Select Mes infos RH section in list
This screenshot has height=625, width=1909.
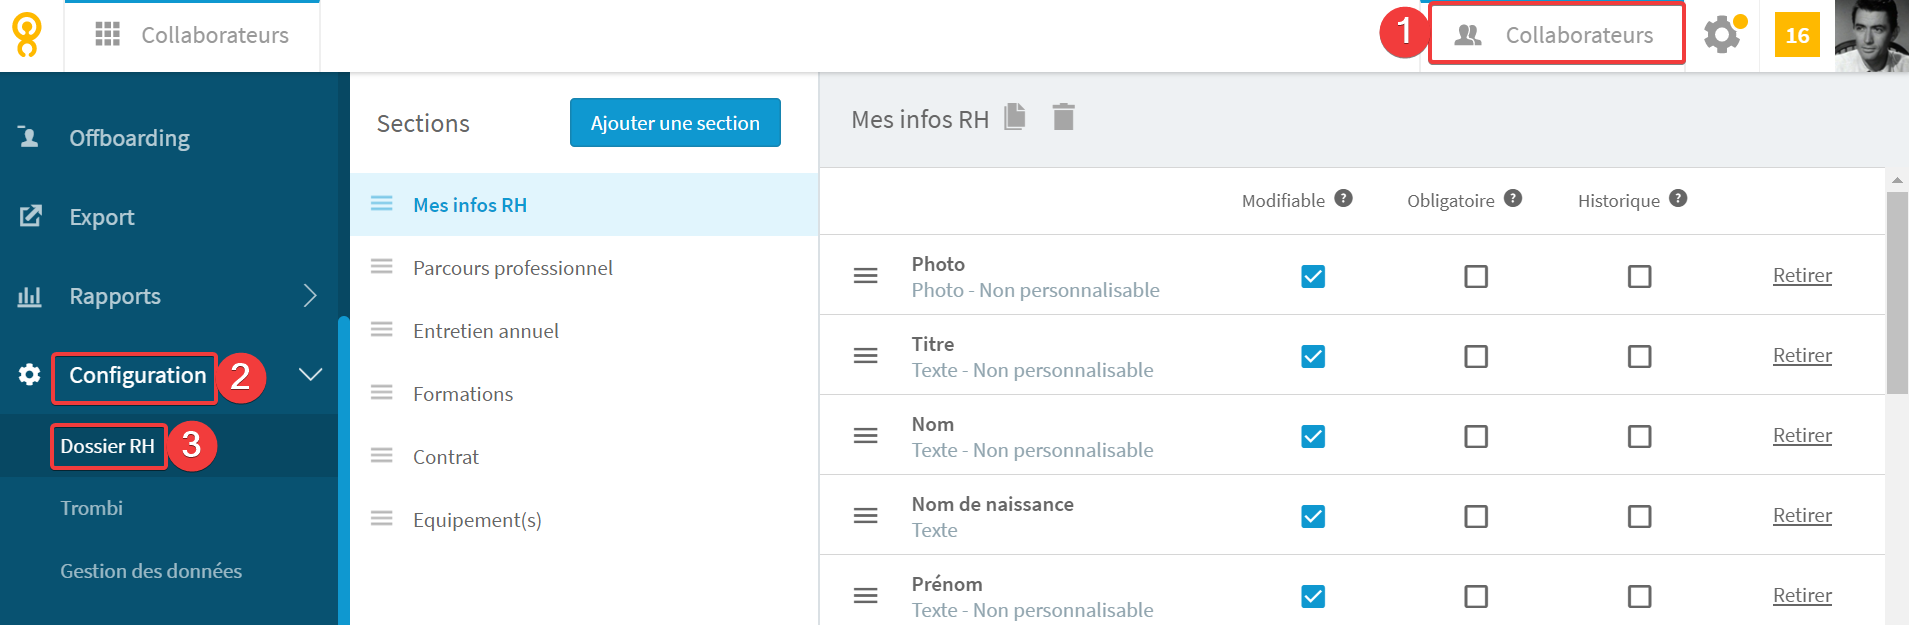584,204
